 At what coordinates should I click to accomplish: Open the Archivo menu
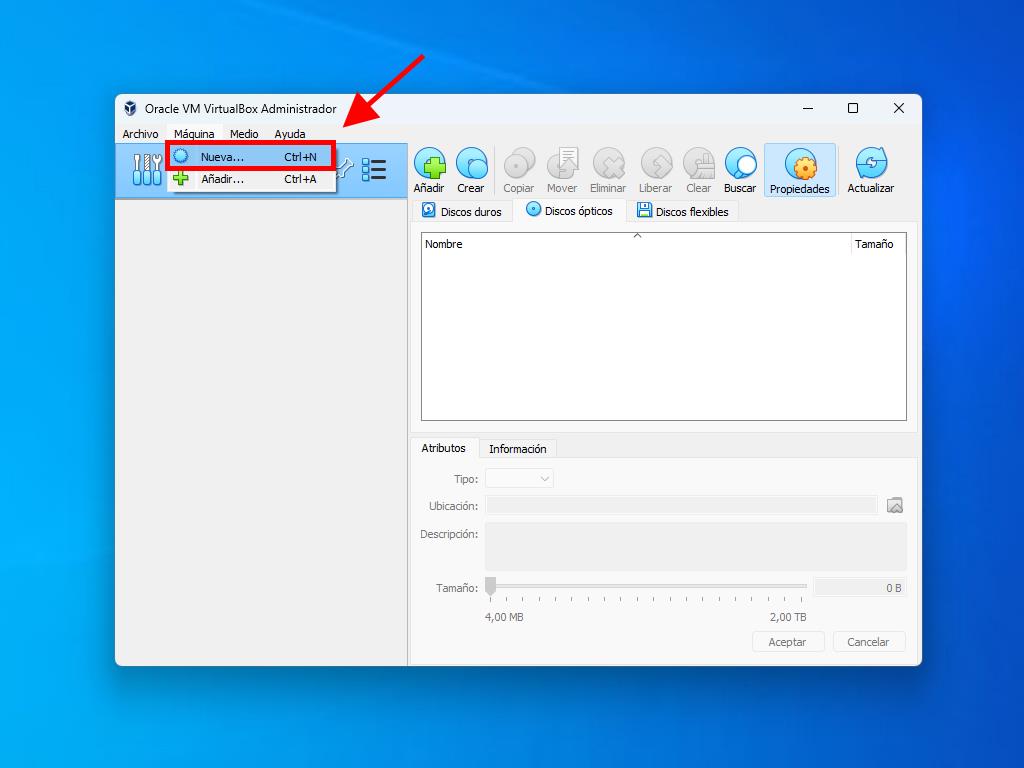click(x=140, y=134)
